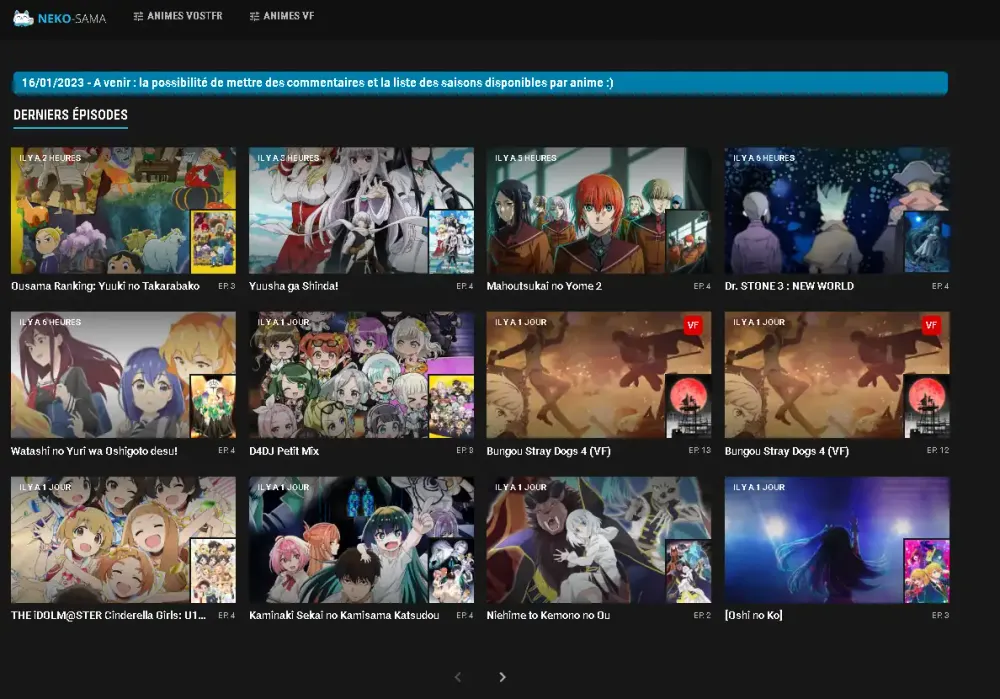Click the EP 8 label of D4DJ Petit Mix
The width and height of the screenshot is (1000, 699).
[465, 450]
